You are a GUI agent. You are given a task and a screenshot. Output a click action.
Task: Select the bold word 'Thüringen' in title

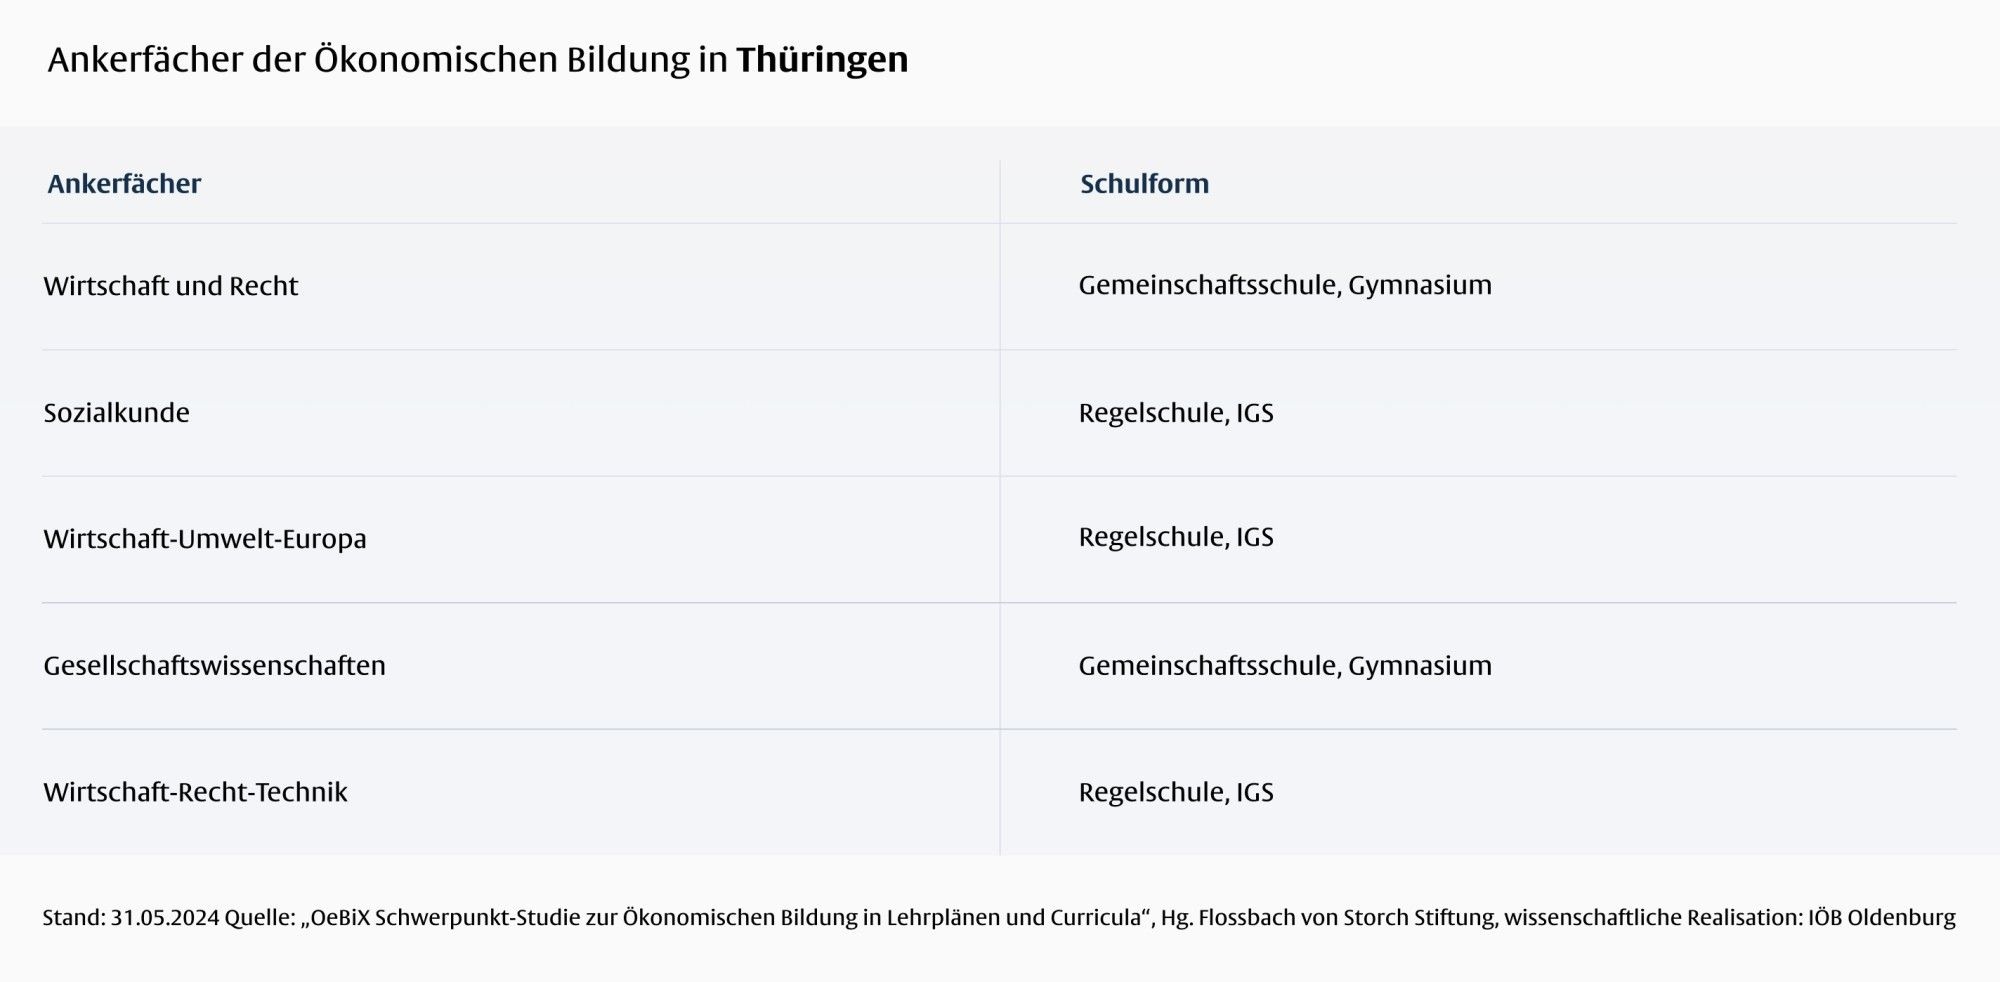pyautogui.click(x=822, y=60)
